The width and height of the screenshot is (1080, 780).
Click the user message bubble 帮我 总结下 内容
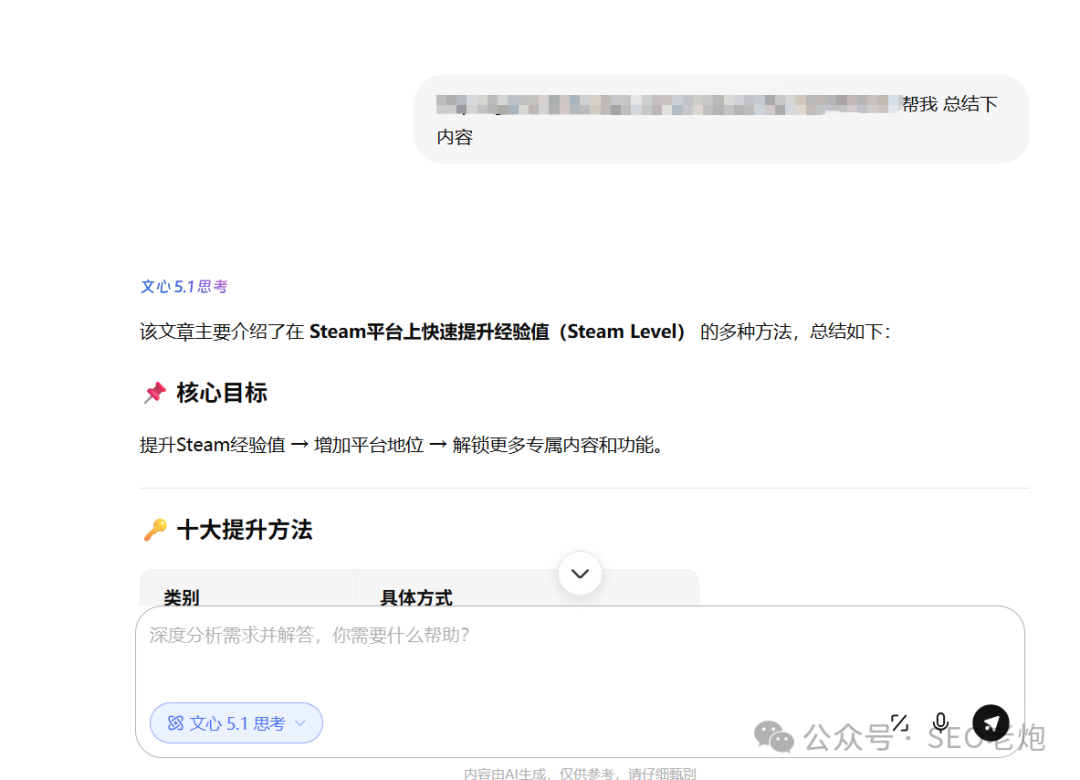721,120
